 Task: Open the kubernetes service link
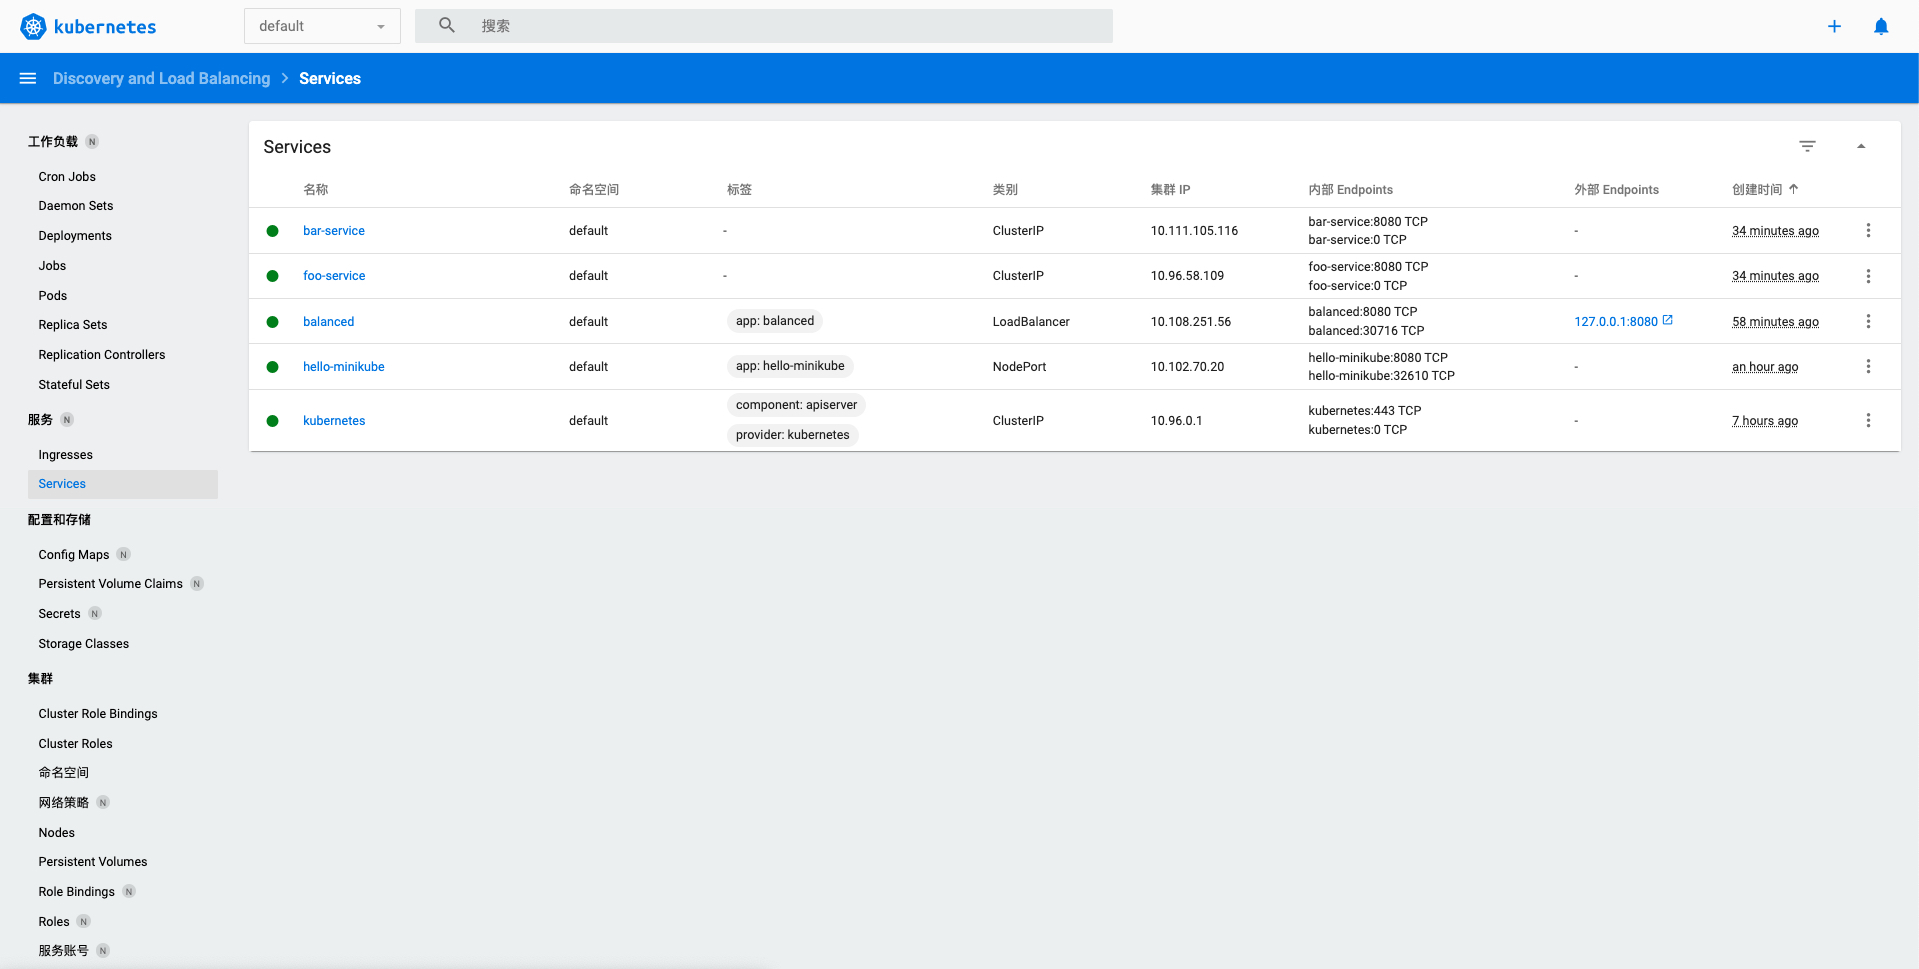[334, 421]
